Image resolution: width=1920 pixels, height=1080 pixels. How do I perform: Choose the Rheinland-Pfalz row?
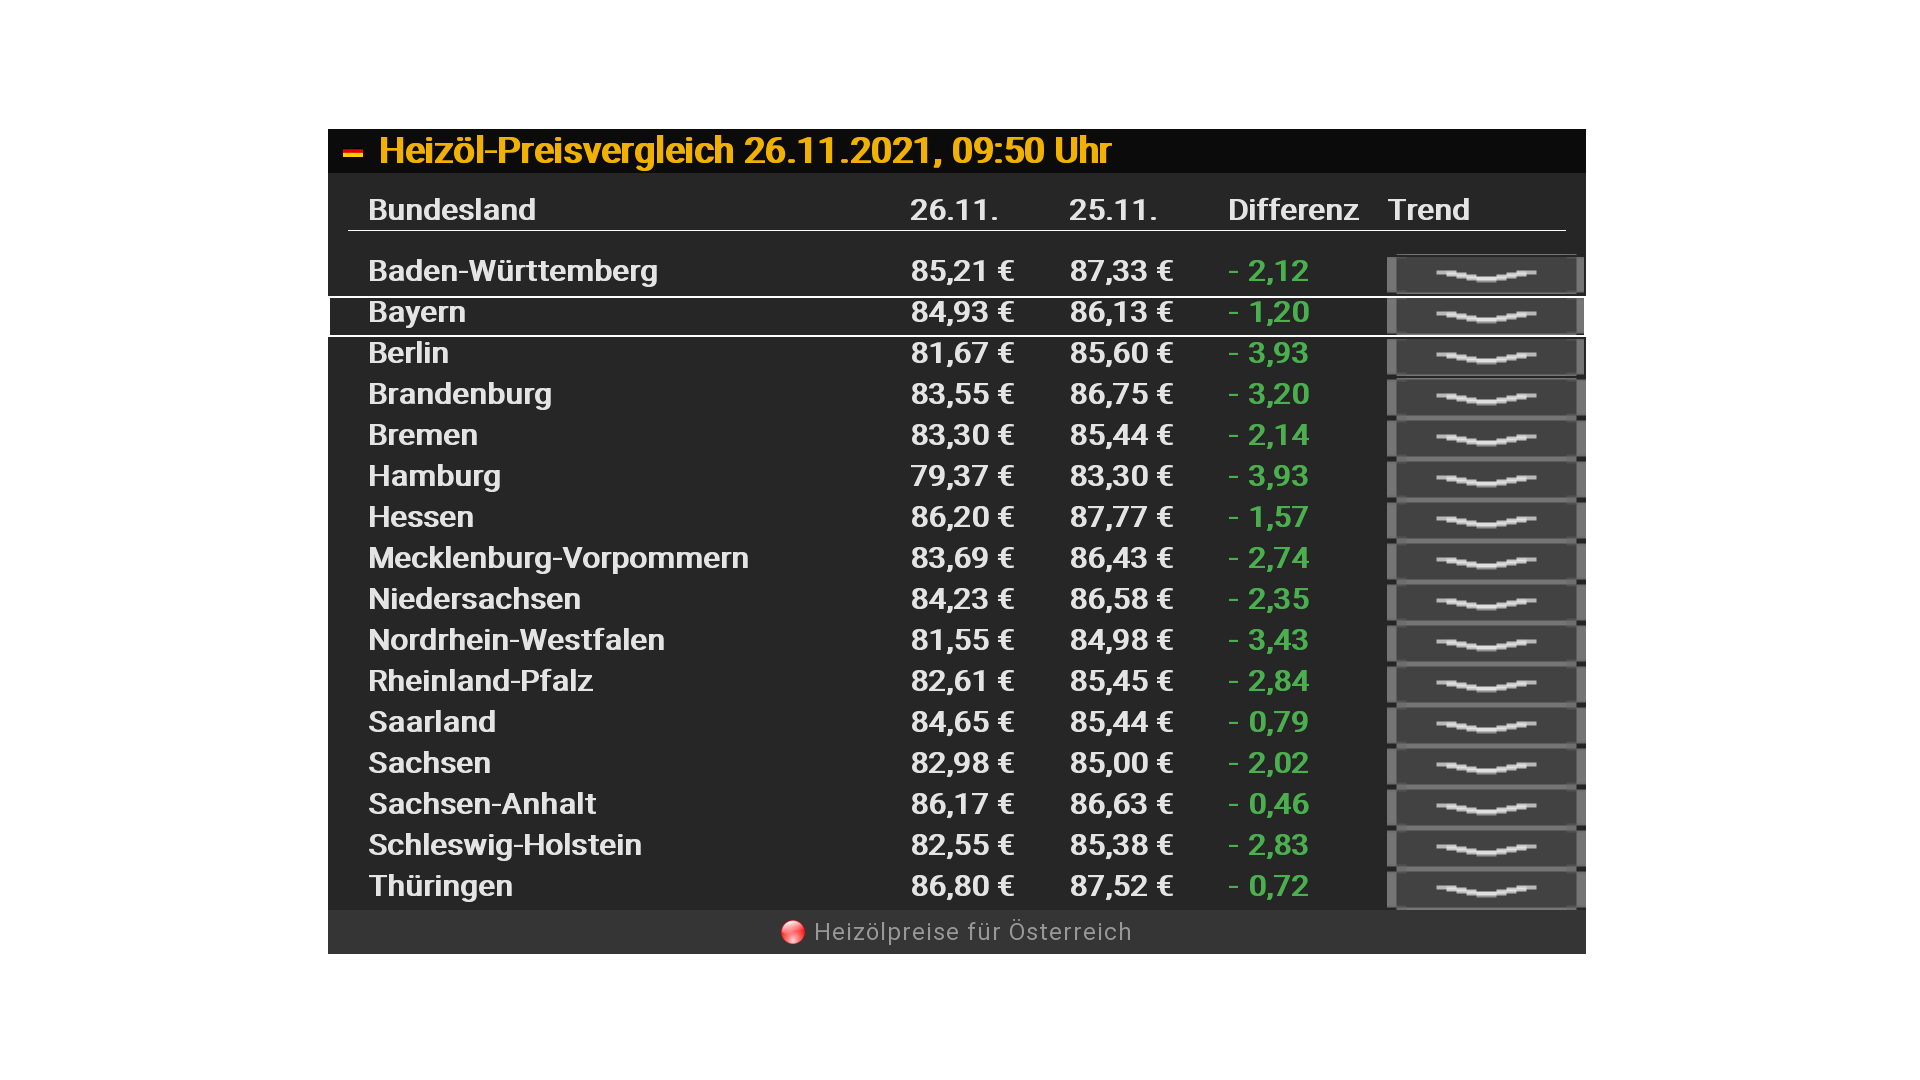point(480,681)
